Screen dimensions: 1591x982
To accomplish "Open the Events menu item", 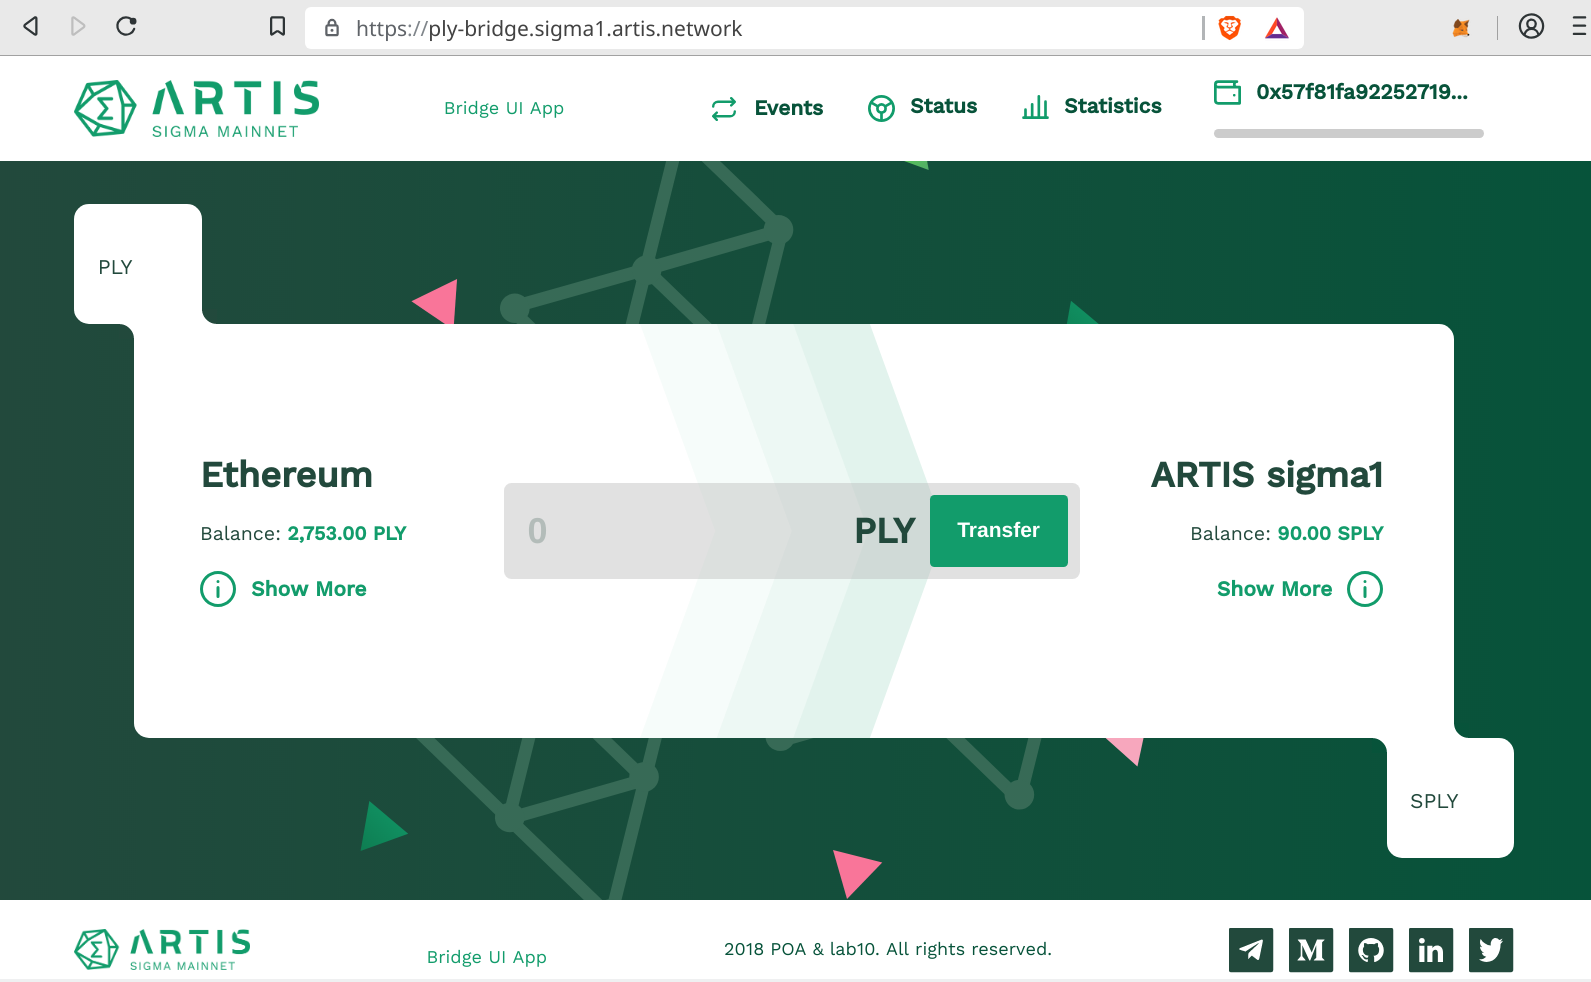I will 789,108.
